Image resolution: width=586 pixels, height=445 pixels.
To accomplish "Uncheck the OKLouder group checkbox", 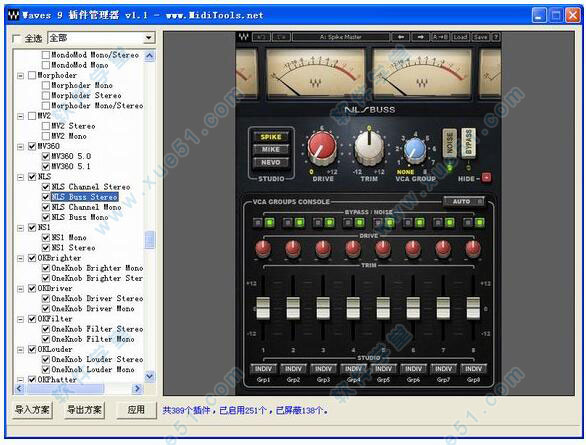I will click(x=33, y=349).
